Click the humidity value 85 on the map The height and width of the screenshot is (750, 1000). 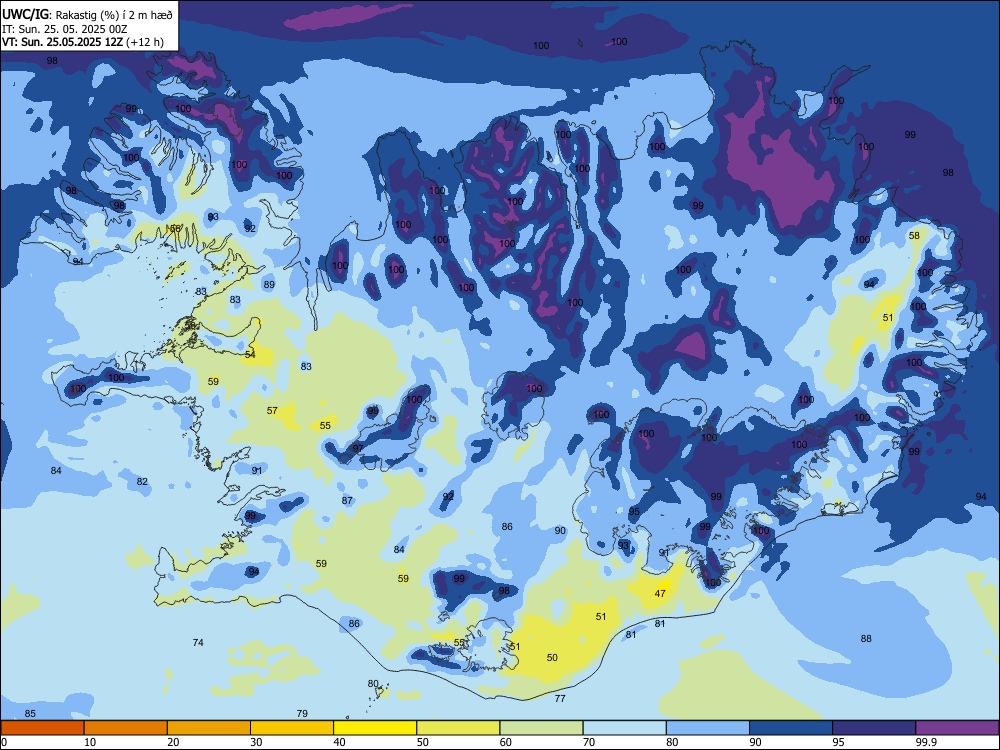coord(30,713)
